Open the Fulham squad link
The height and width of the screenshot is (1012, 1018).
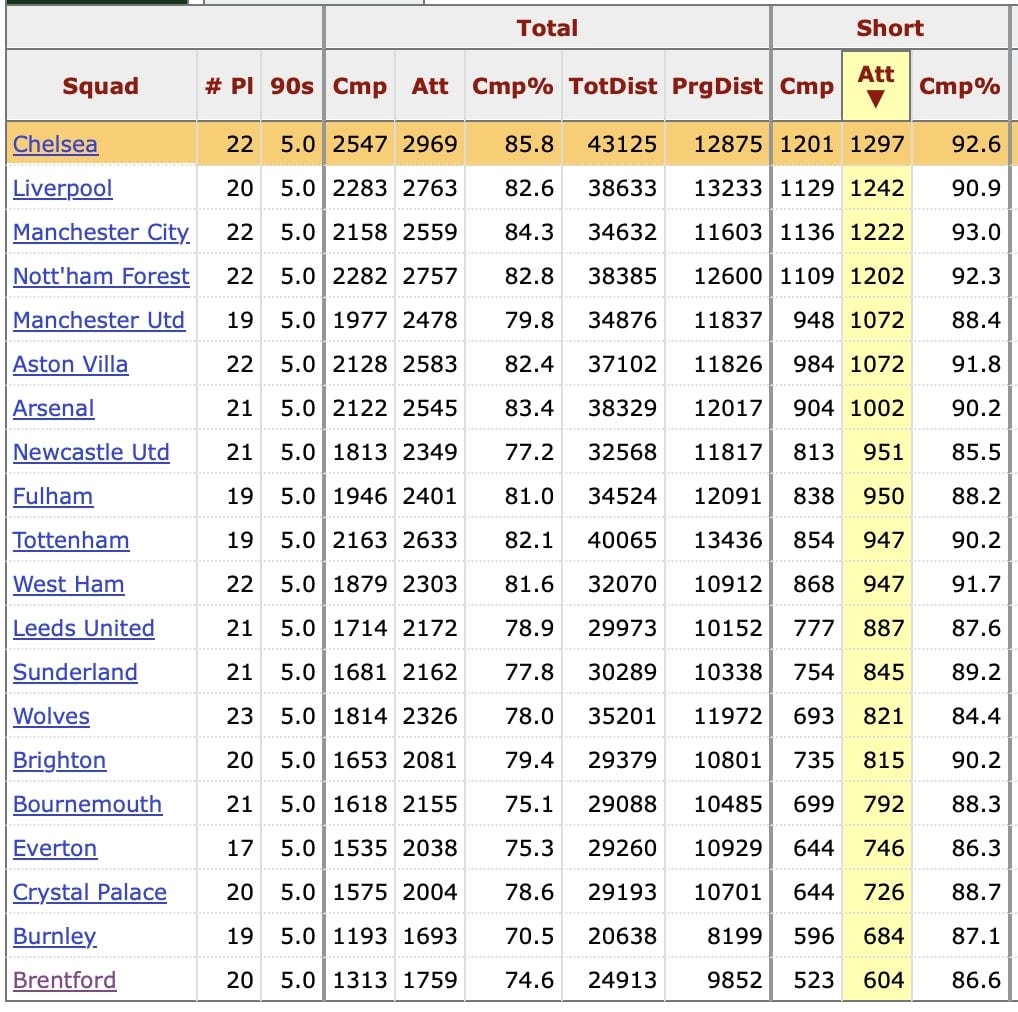(53, 497)
